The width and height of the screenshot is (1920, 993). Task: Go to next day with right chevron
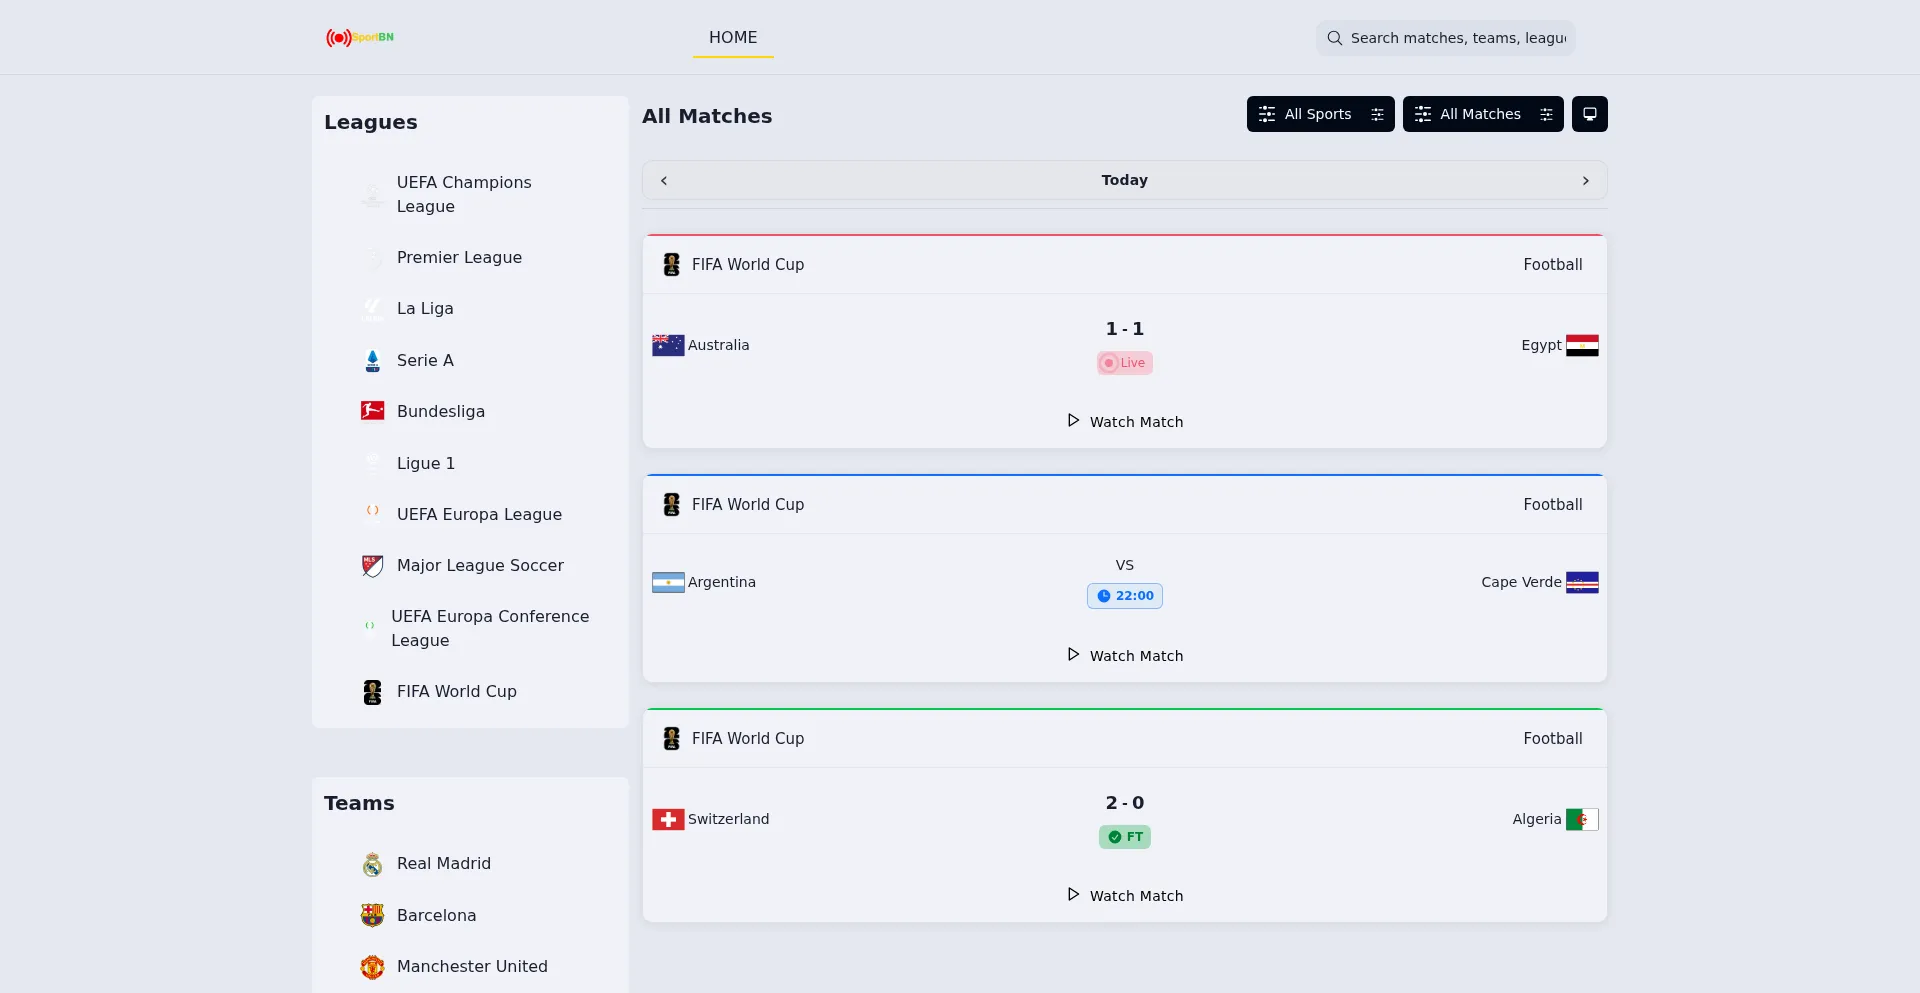[1585, 181]
